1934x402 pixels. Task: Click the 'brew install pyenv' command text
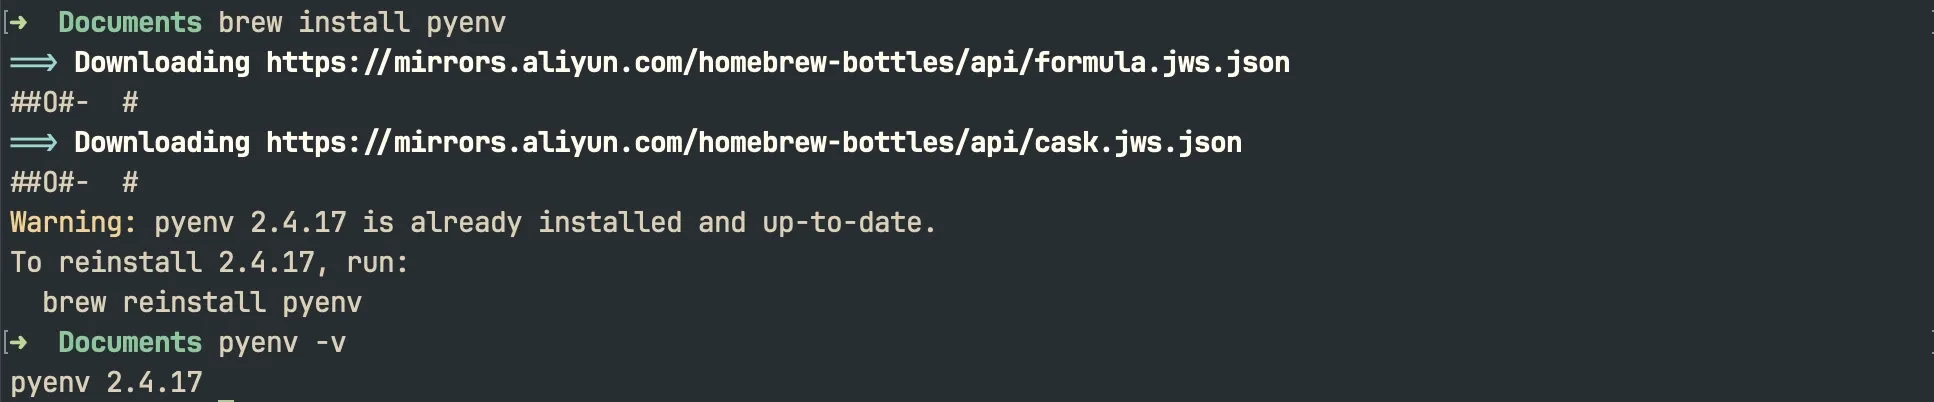point(362,22)
